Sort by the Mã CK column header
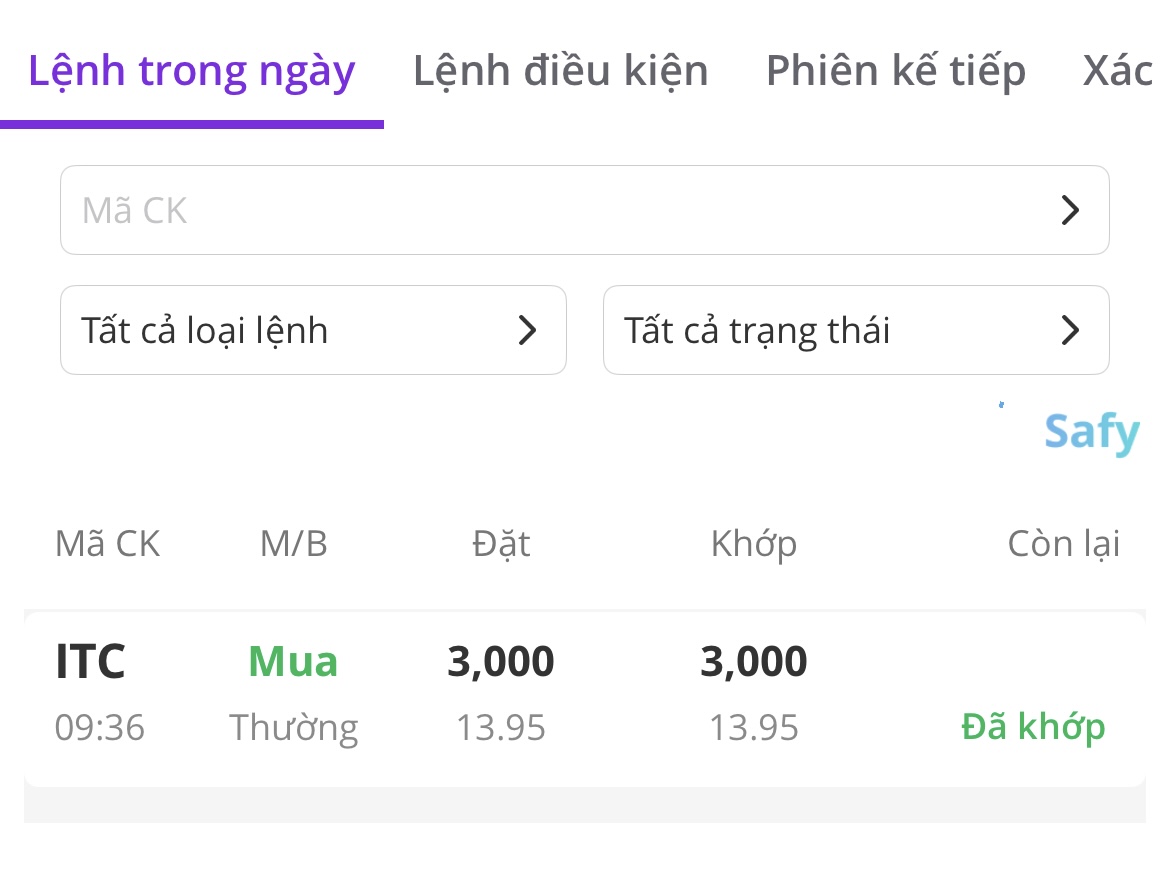 [x=107, y=544]
